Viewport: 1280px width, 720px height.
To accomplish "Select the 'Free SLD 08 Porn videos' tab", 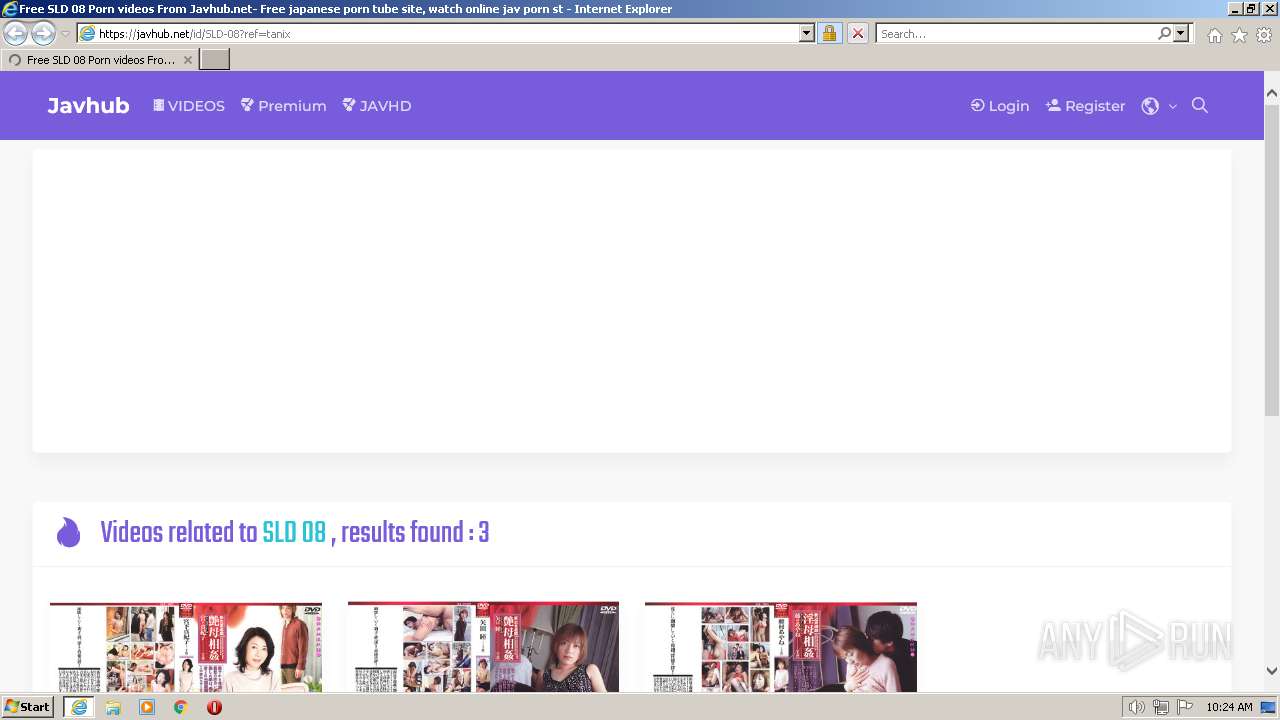I will pos(99,60).
